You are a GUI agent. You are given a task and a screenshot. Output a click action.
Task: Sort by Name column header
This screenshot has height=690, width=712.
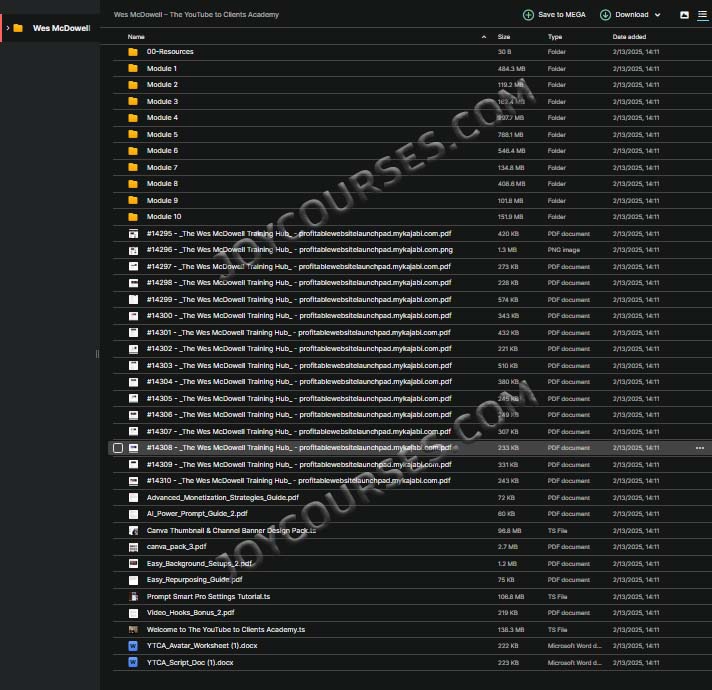(x=136, y=37)
